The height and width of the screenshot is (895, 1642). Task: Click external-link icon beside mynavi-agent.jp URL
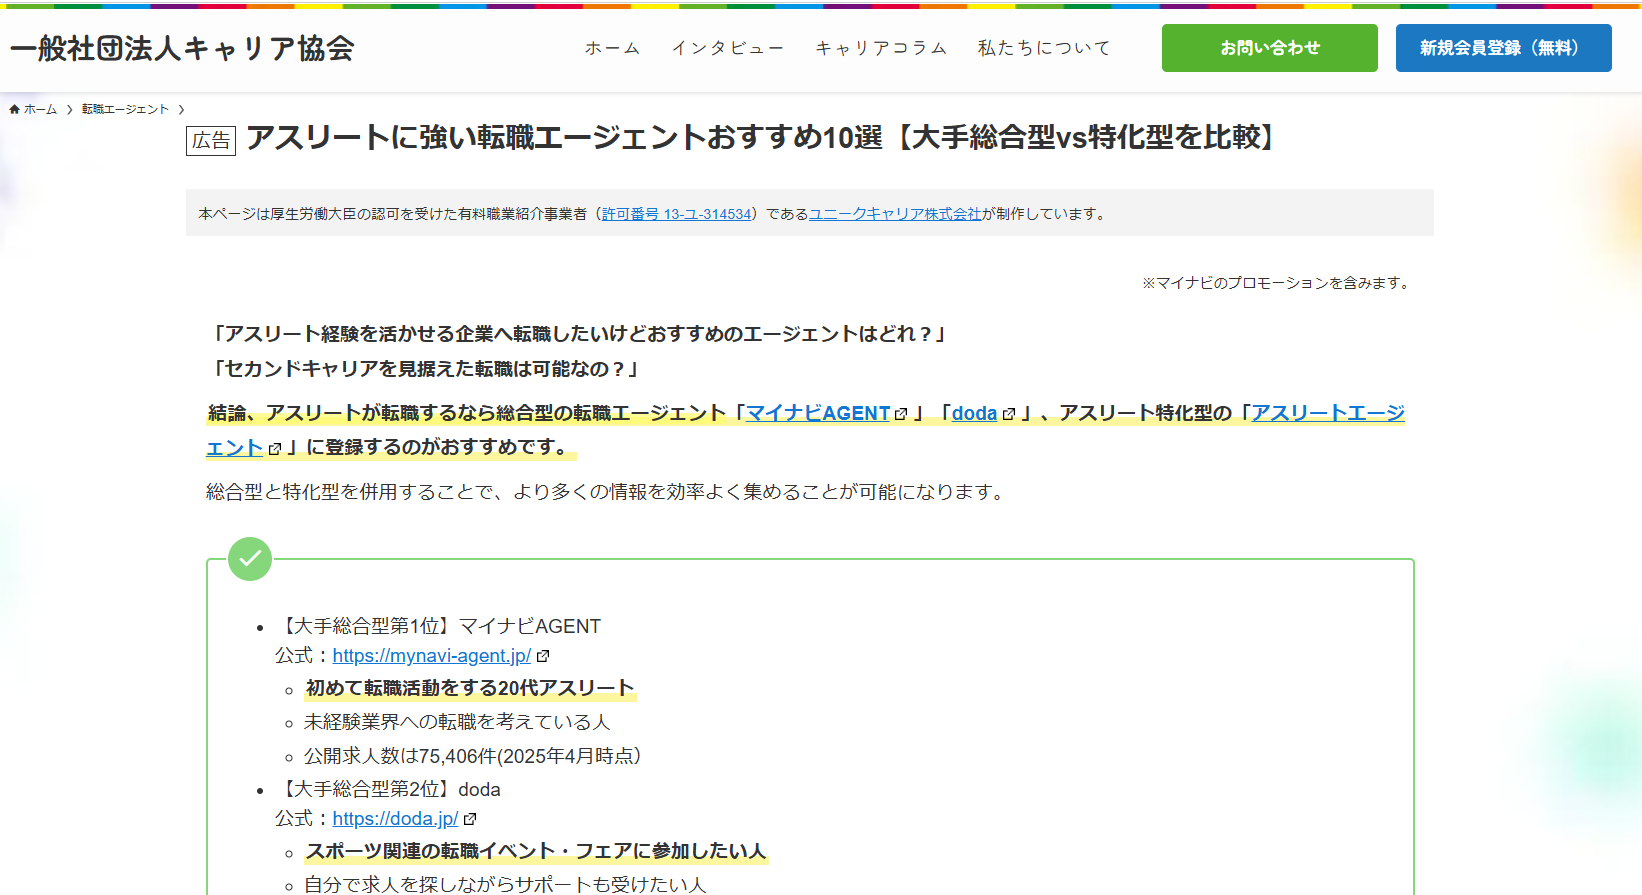coord(543,657)
